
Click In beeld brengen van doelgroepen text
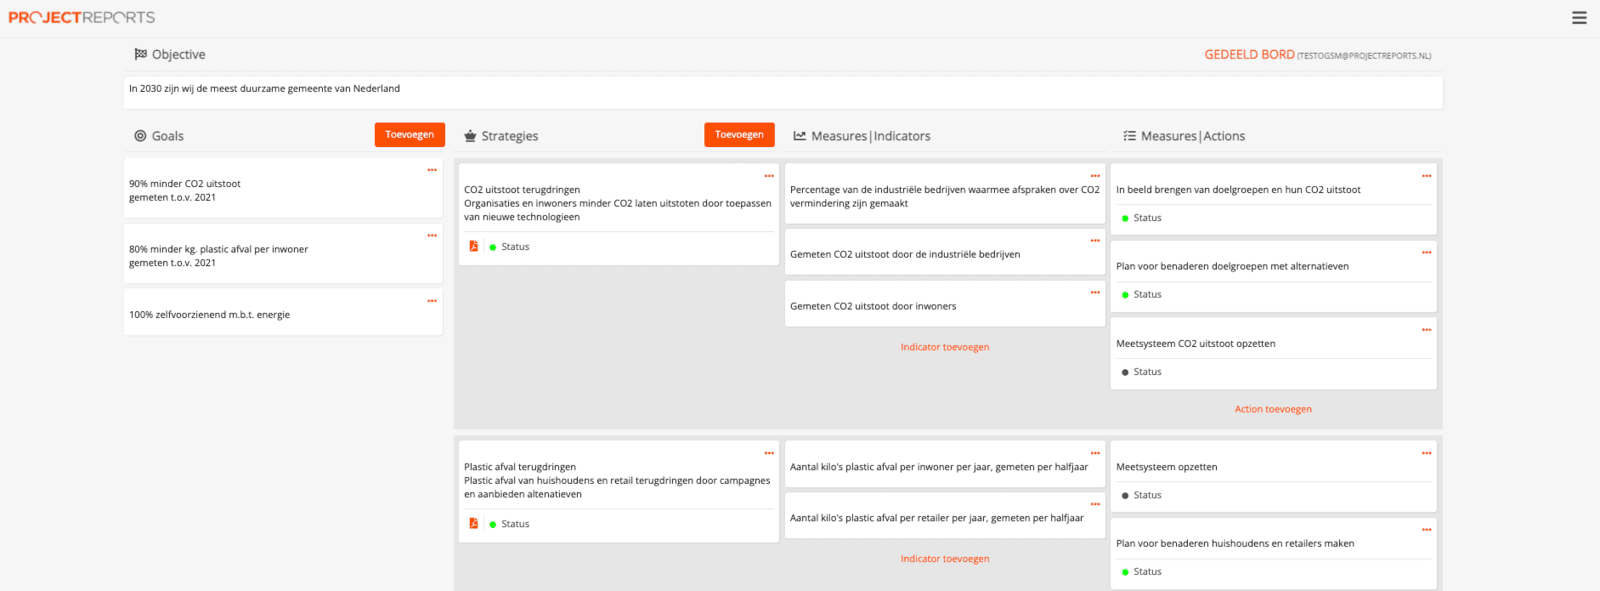pos(1238,190)
